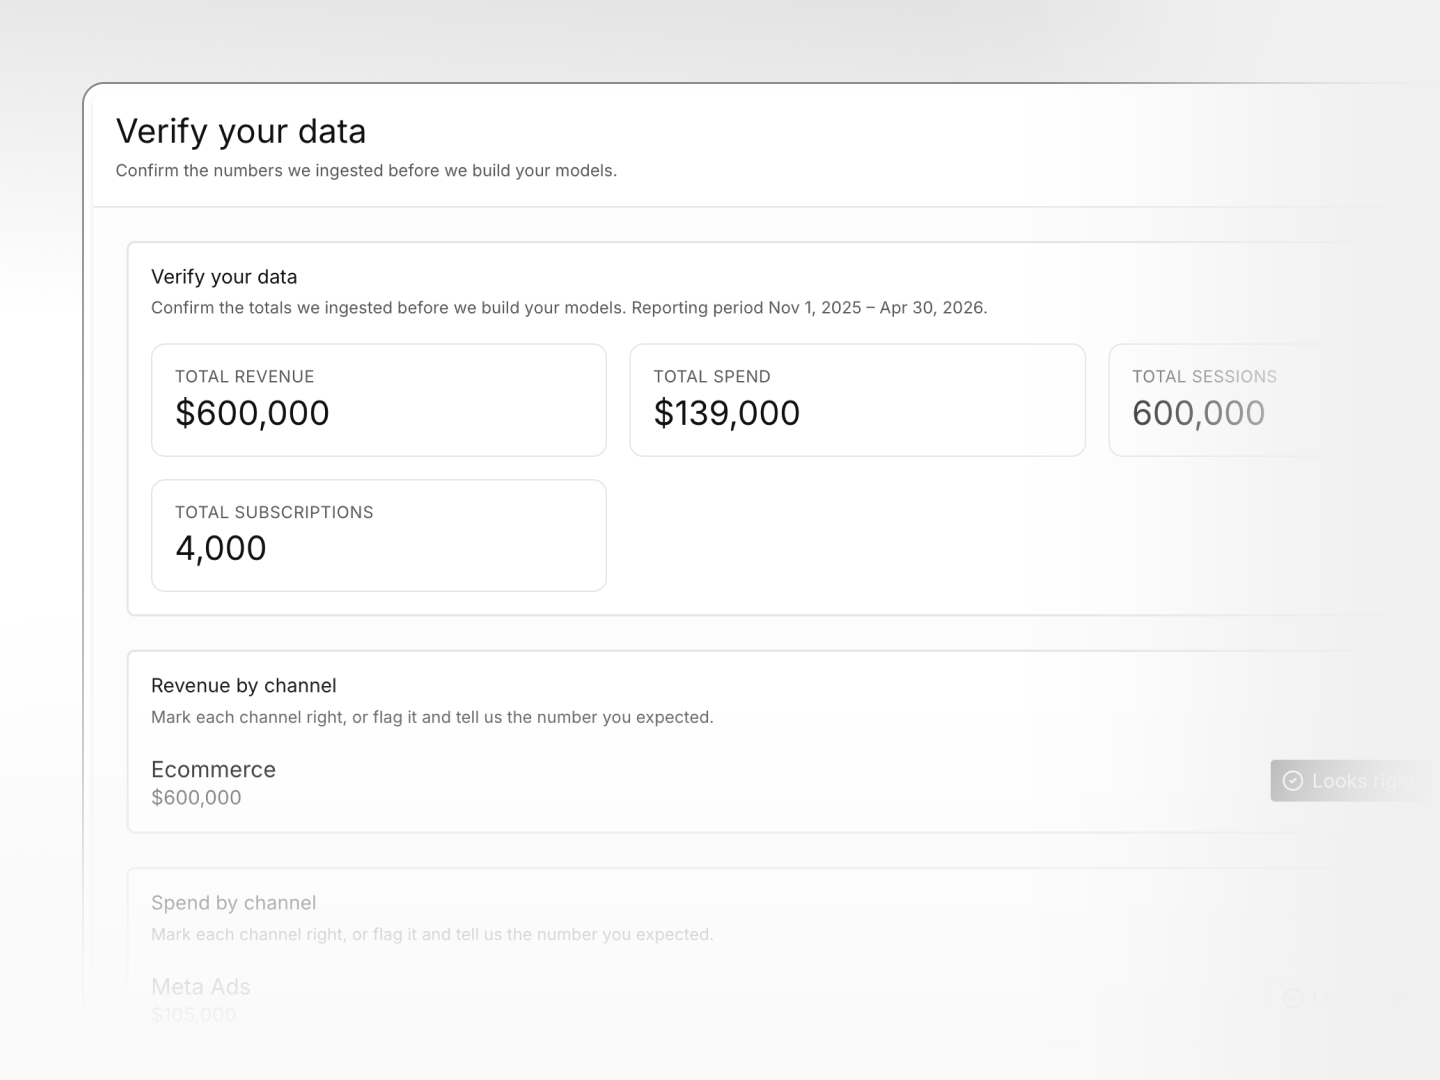Image resolution: width=1440 pixels, height=1080 pixels.
Task: Select the Total Revenue card
Action: (x=379, y=400)
